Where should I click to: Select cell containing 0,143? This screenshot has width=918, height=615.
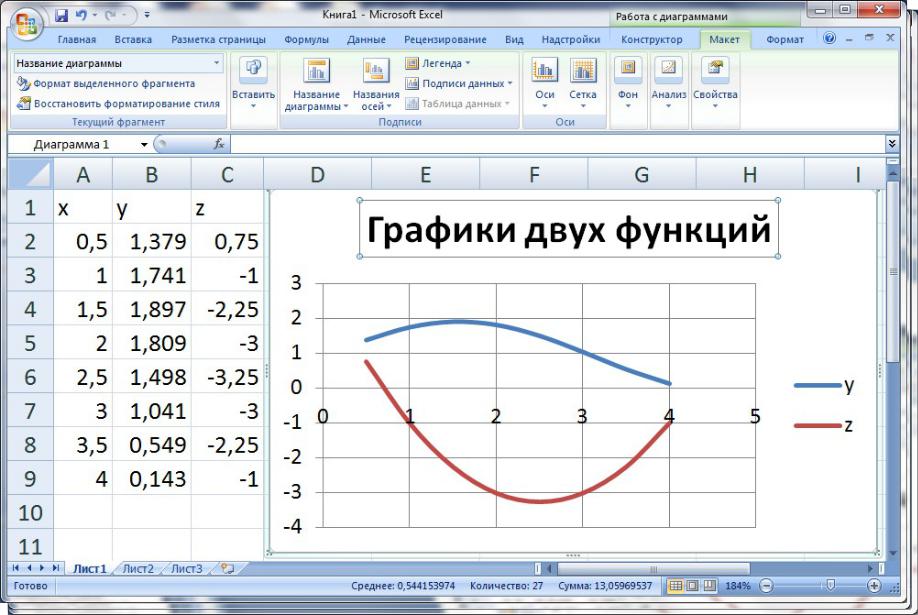pyautogui.click(x=152, y=479)
